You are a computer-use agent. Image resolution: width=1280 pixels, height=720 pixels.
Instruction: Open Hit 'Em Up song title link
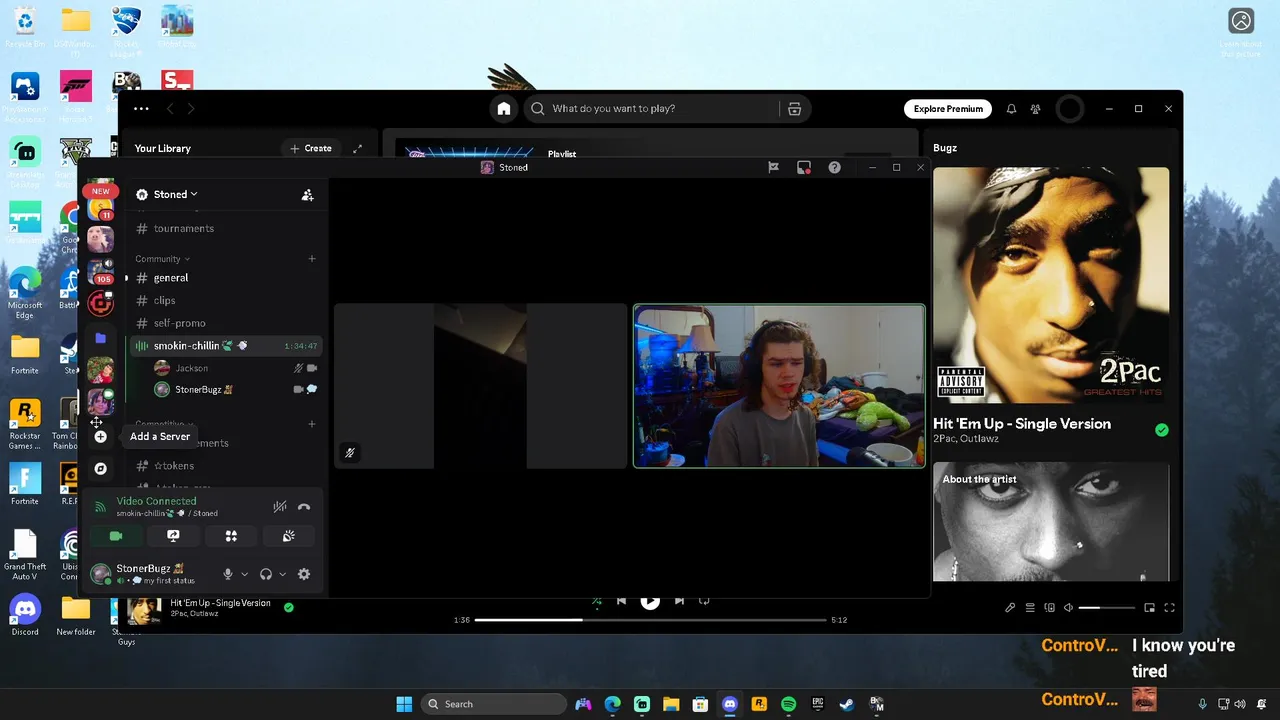[1022, 424]
